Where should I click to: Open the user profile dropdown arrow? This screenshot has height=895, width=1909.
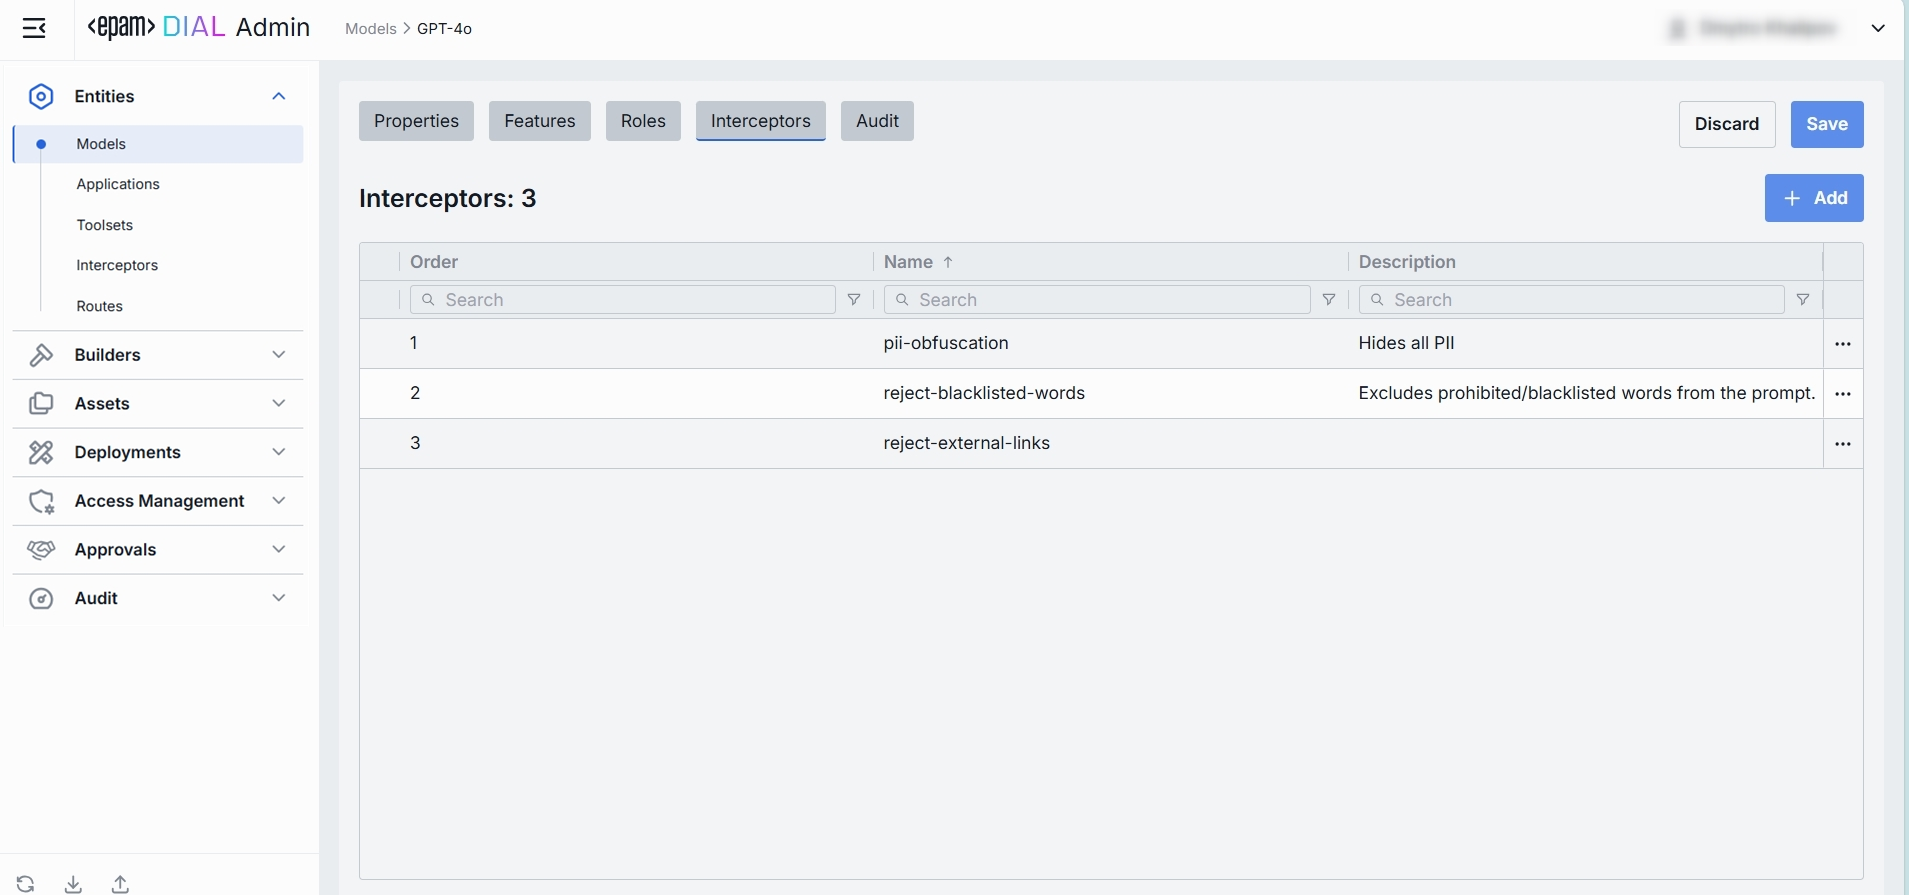pyautogui.click(x=1878, y=28)
